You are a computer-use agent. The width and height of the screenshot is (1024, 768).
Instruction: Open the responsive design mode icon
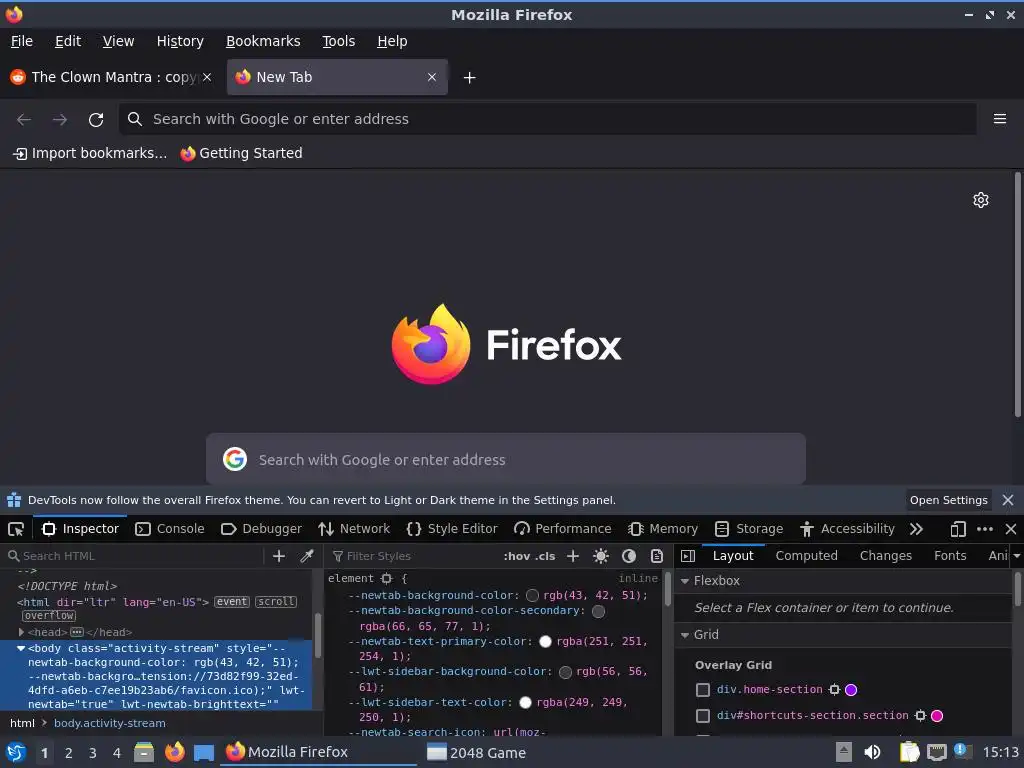(x=958, y=529)
